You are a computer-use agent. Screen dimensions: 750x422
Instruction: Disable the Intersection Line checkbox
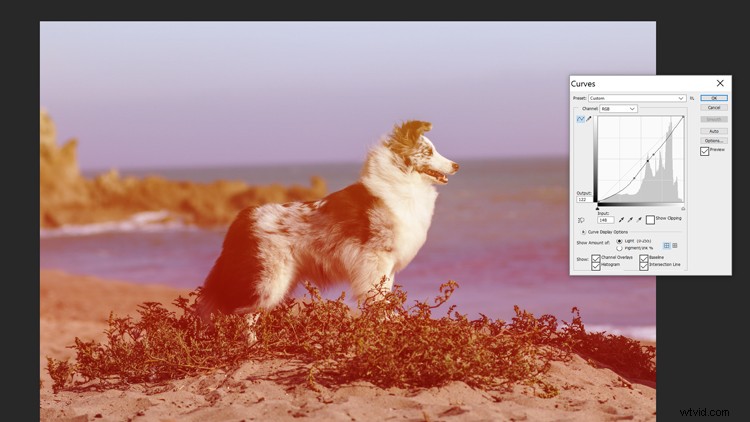[x=644, y=266]
